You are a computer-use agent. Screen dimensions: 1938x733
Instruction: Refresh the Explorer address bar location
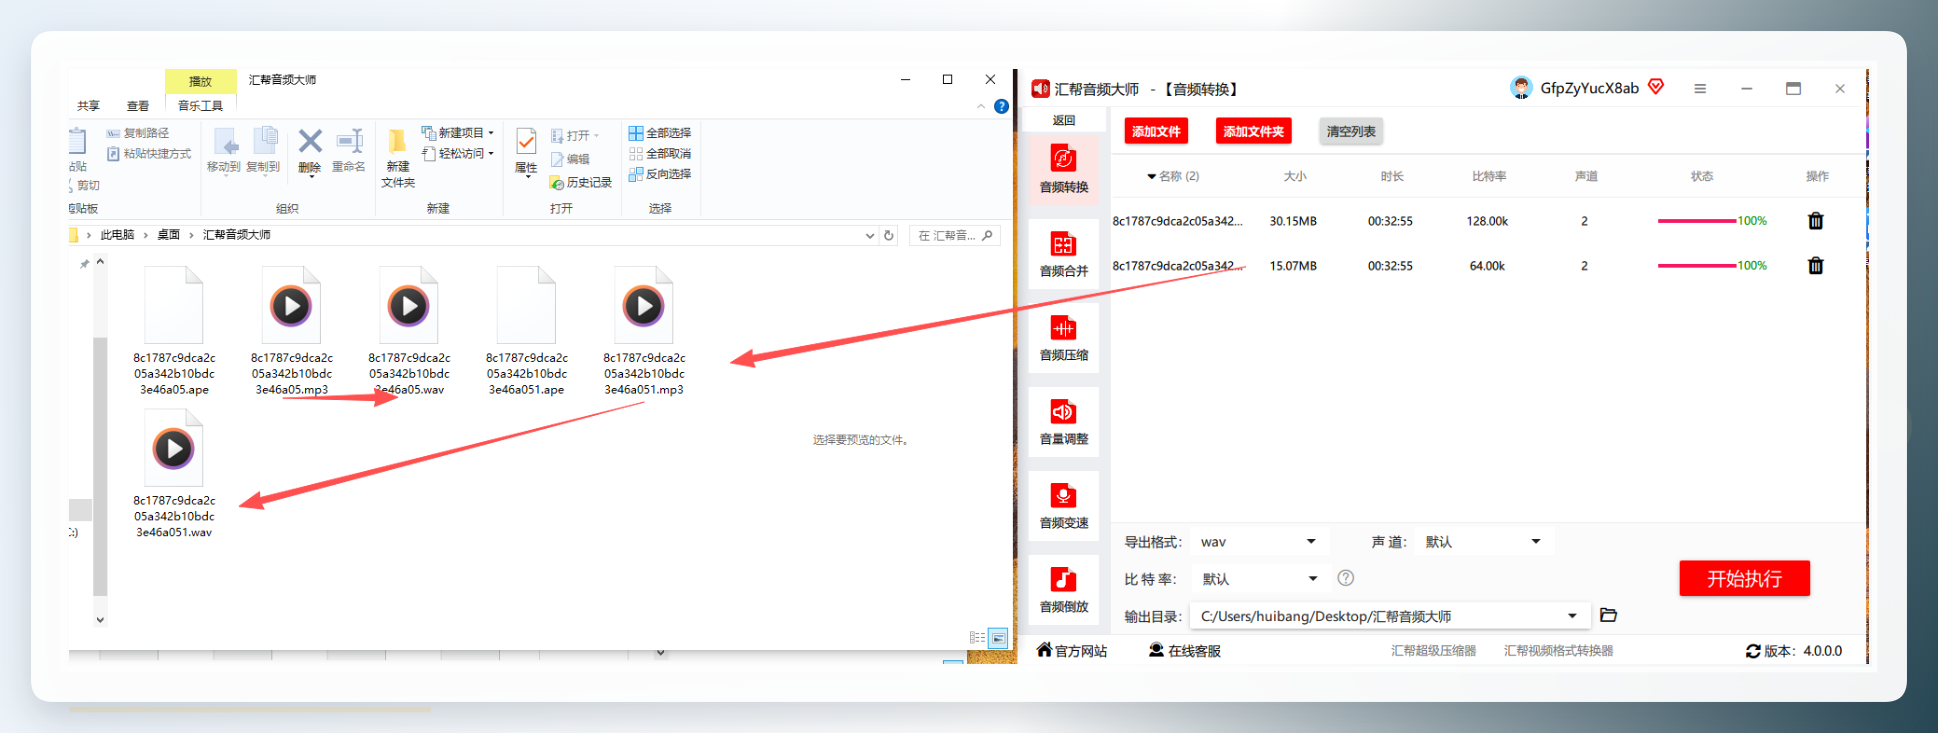click(889, 236)
